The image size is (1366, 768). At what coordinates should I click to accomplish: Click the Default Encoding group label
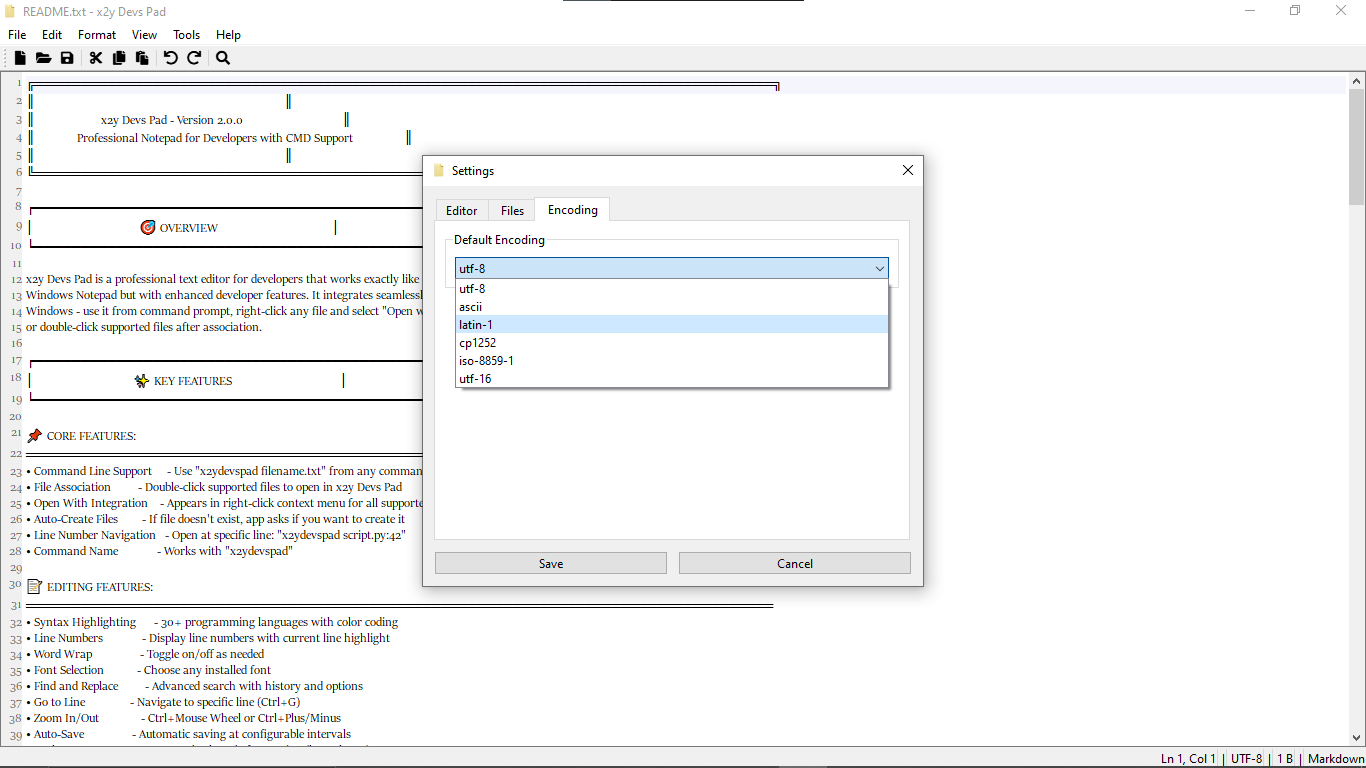pyautogui.click(x=499, y=240)
